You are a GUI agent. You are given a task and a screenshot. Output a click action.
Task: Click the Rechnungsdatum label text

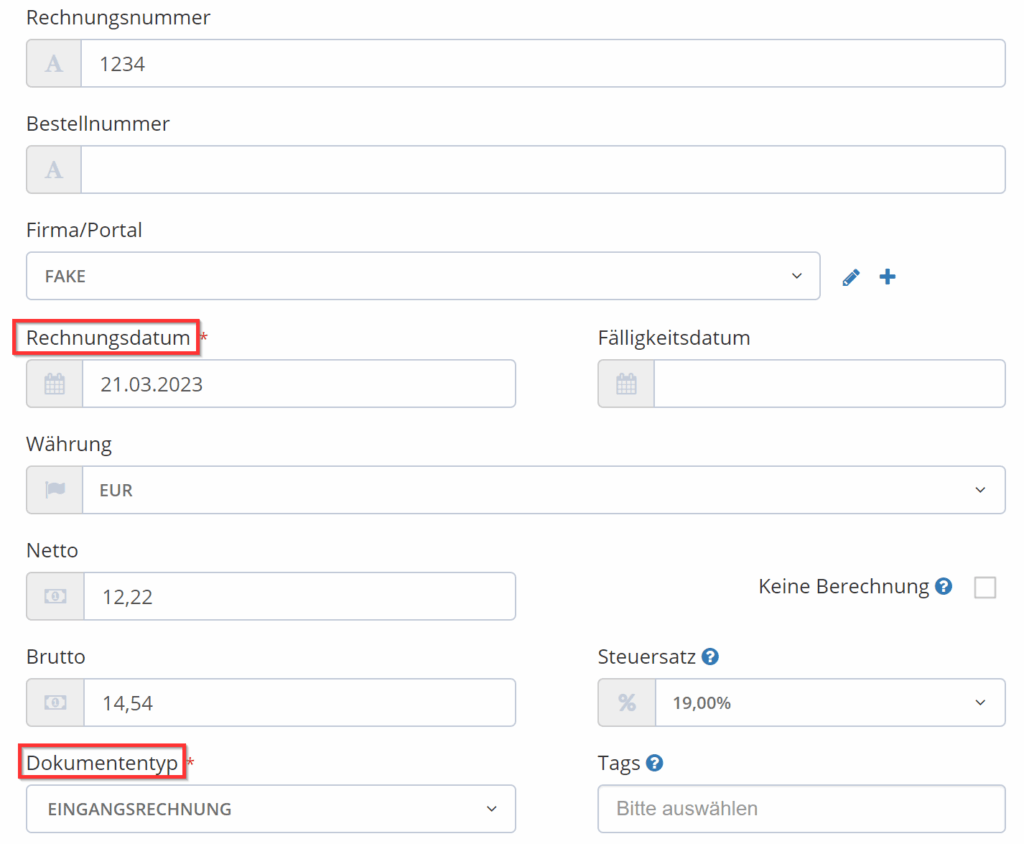point(108,338)
